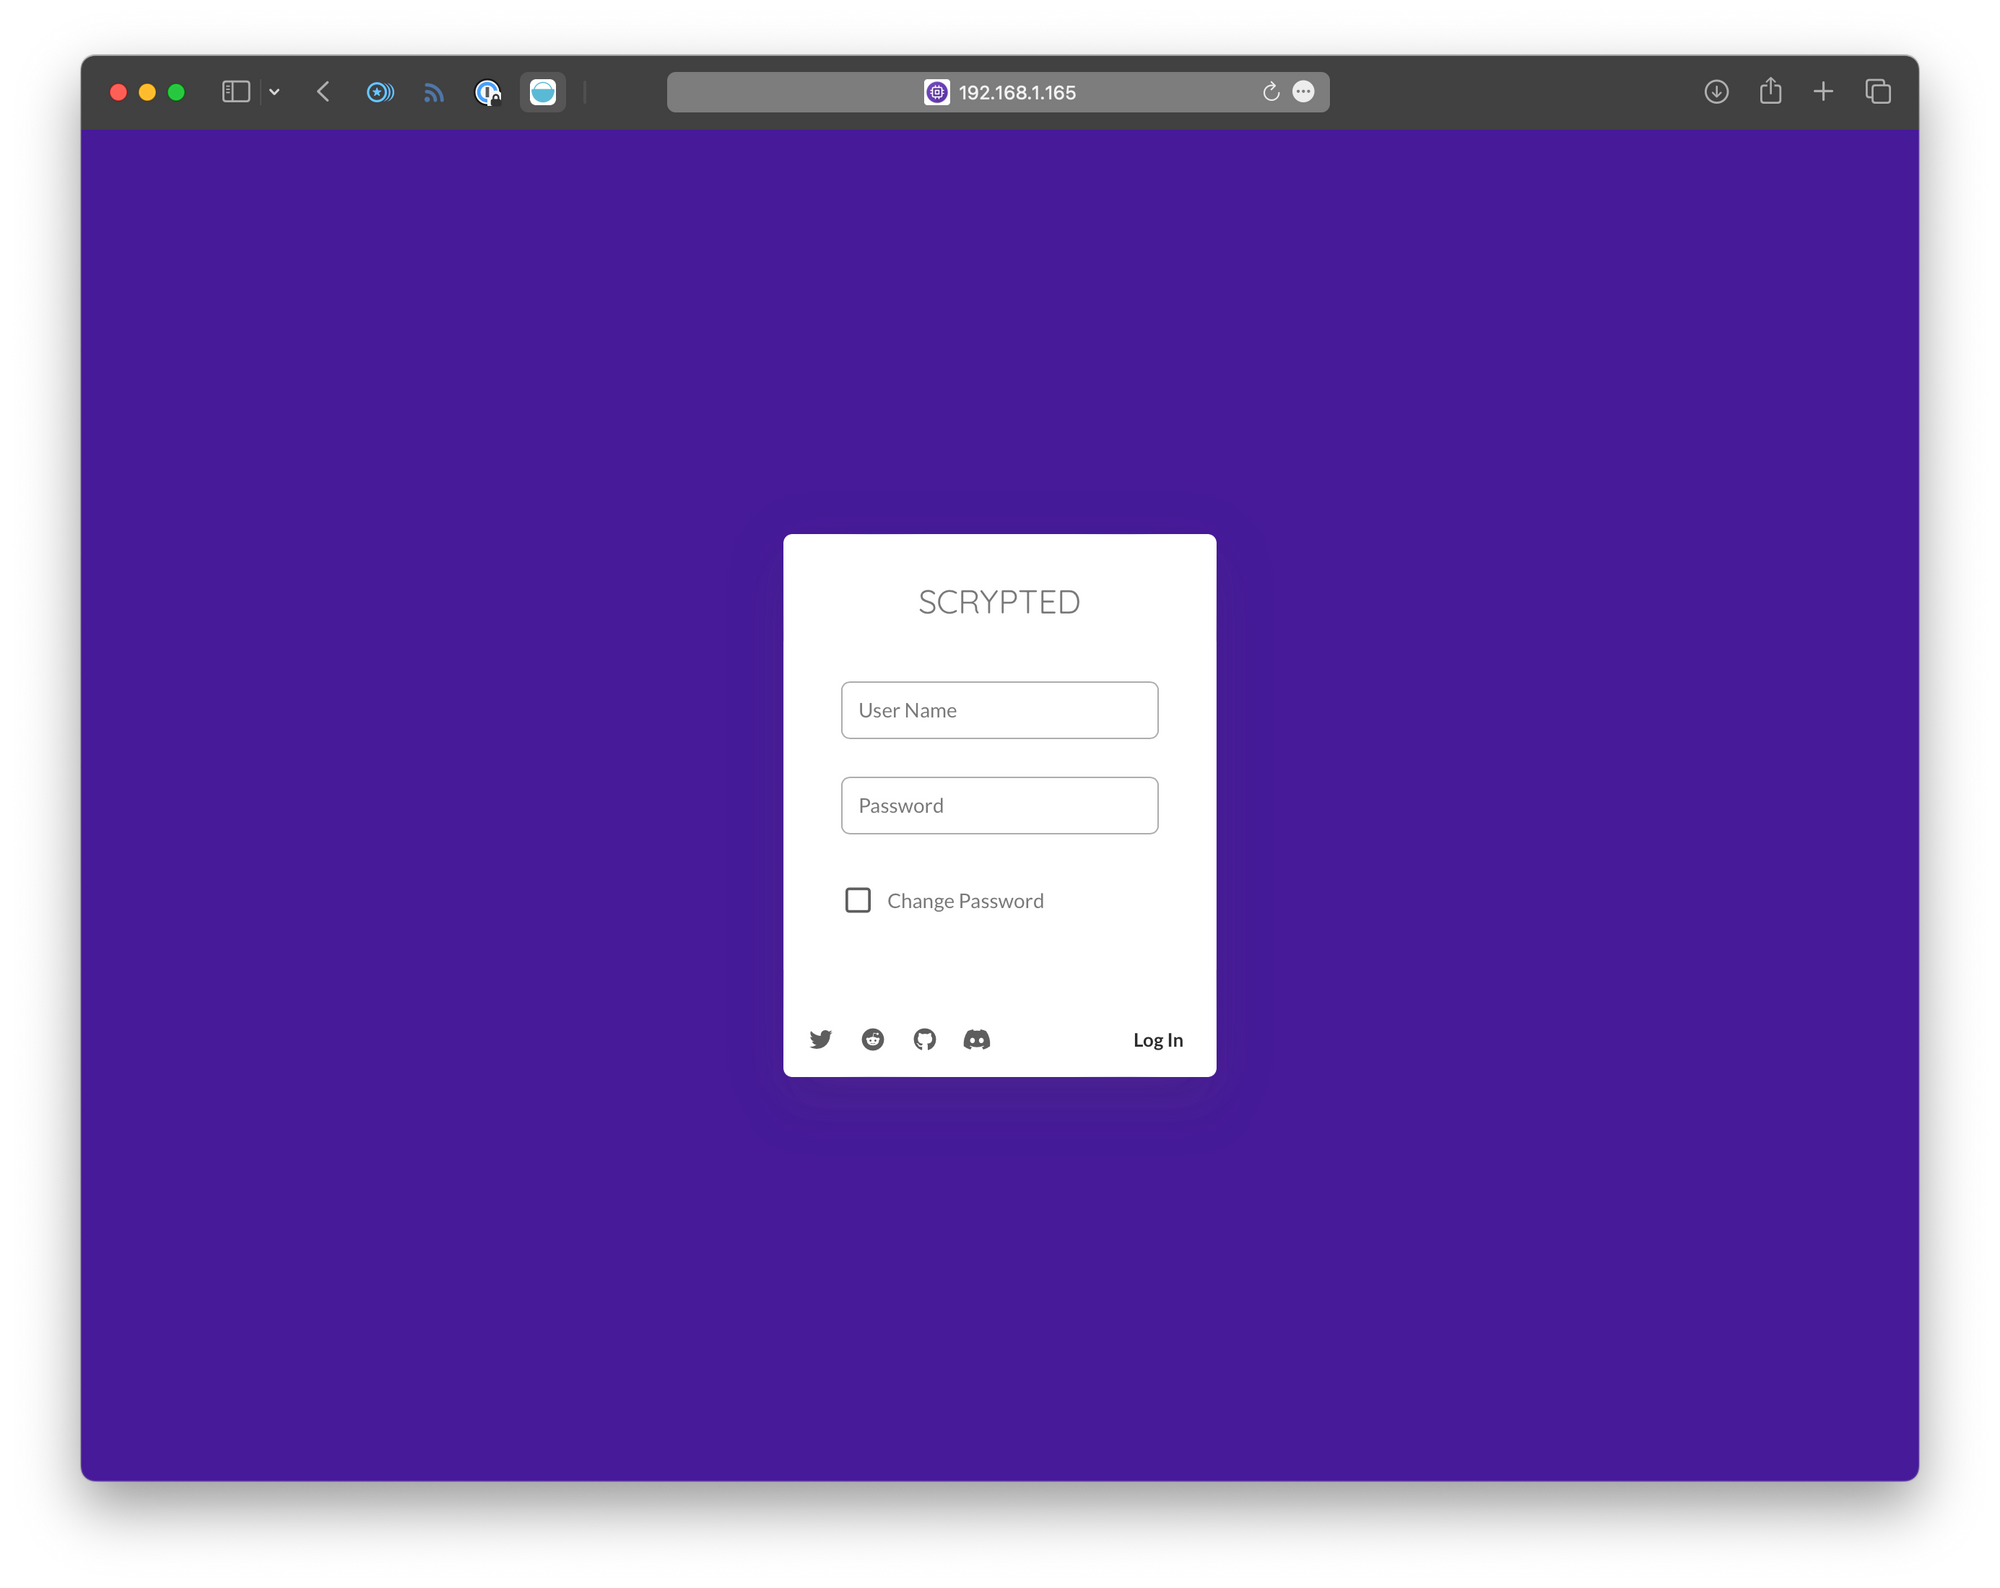Expand the sidebar tab group dropdown arrow
This screenshot has height=1588, width=2000.
[x=274, y=92]
